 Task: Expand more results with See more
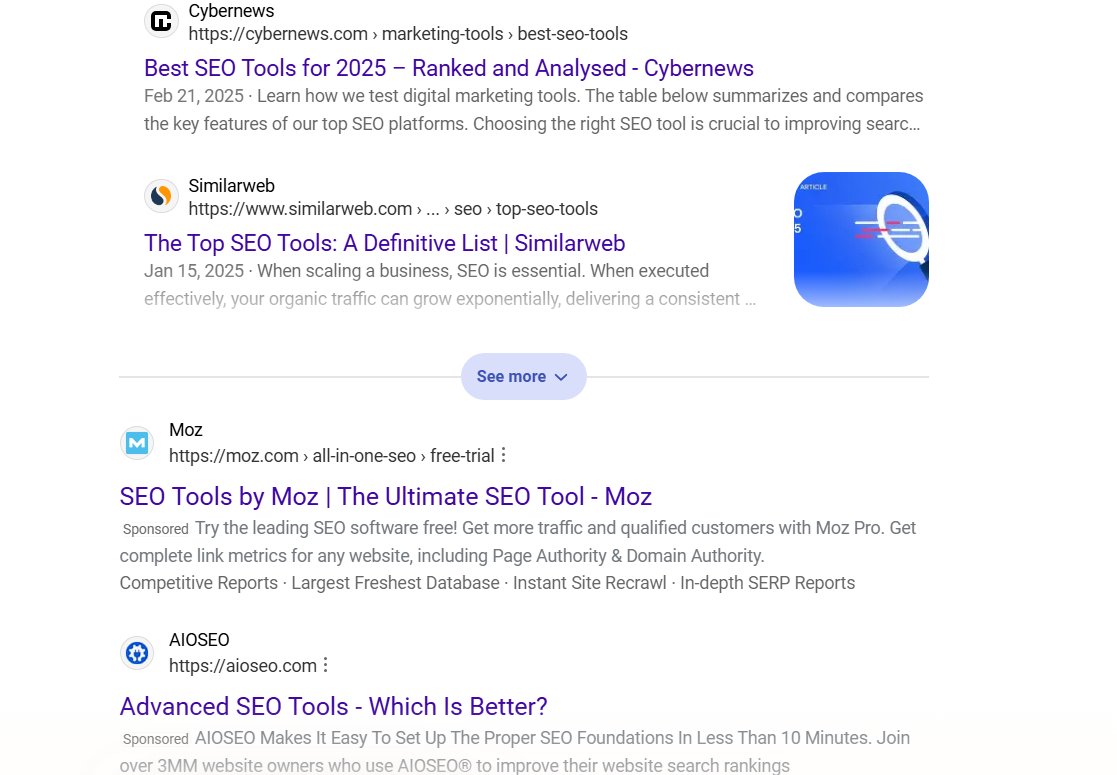pyautogui.click(x=512, y=377)
